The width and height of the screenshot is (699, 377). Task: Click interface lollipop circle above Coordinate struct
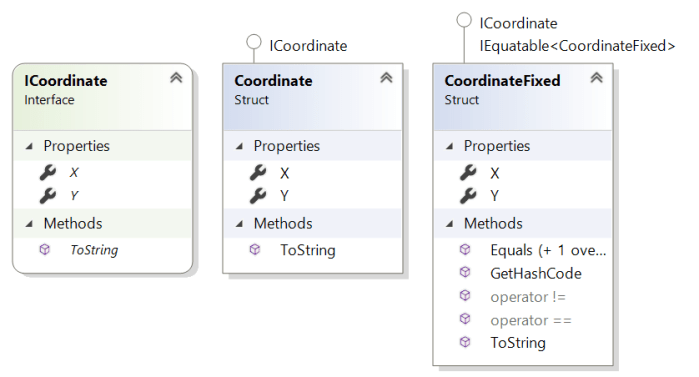click(x=254, y=42)
